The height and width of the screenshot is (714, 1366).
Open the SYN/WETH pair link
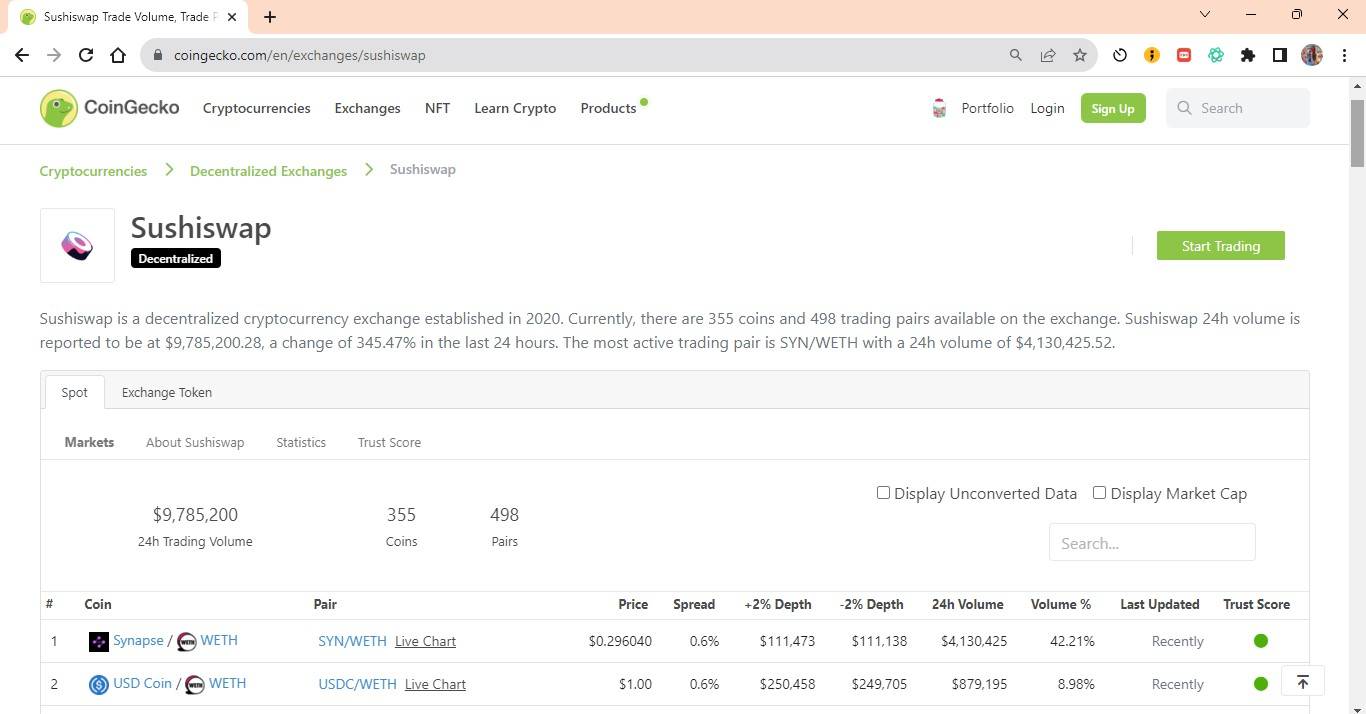[352, 641]
